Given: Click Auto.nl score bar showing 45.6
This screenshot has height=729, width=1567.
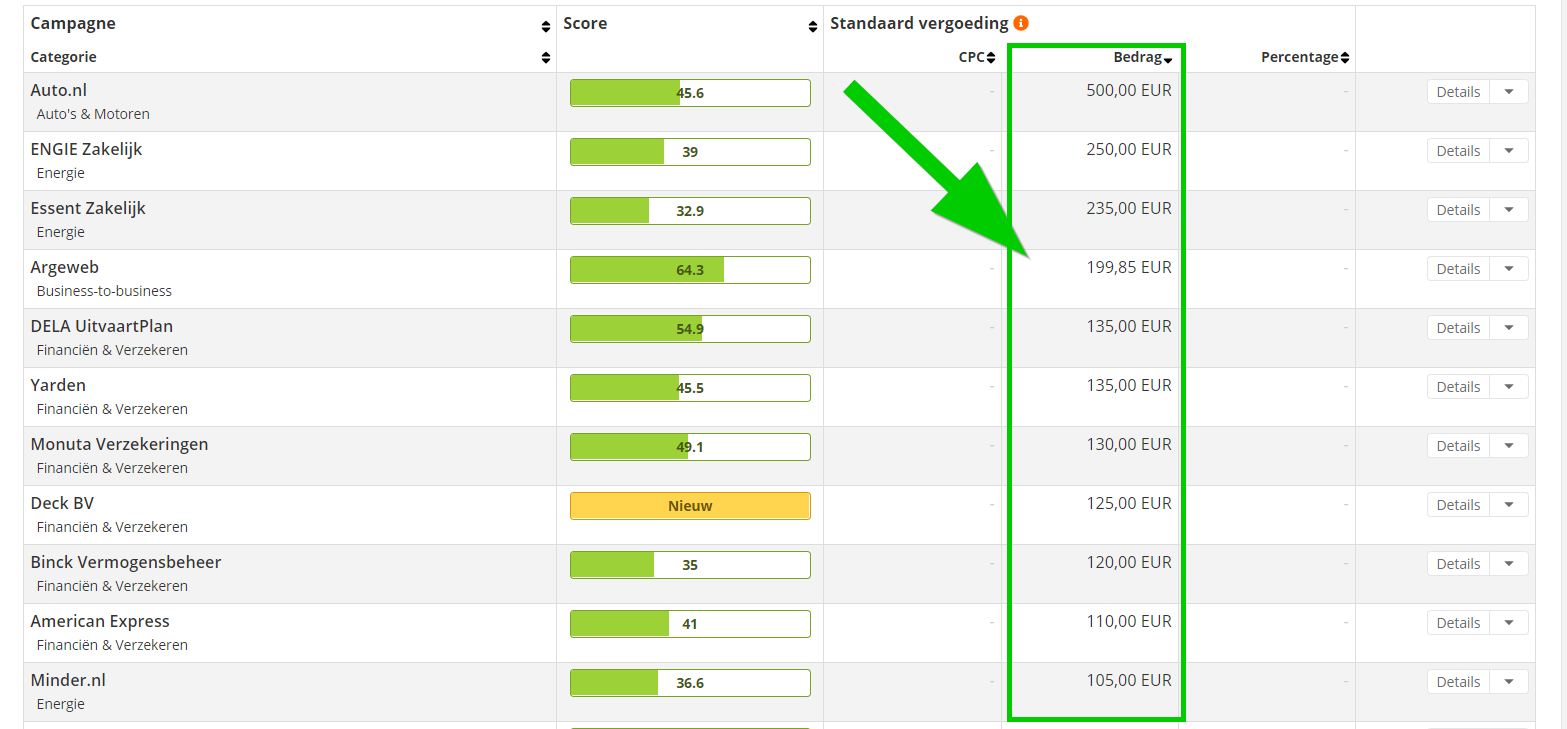Looking at the screenshot, I should click(690, 93).
